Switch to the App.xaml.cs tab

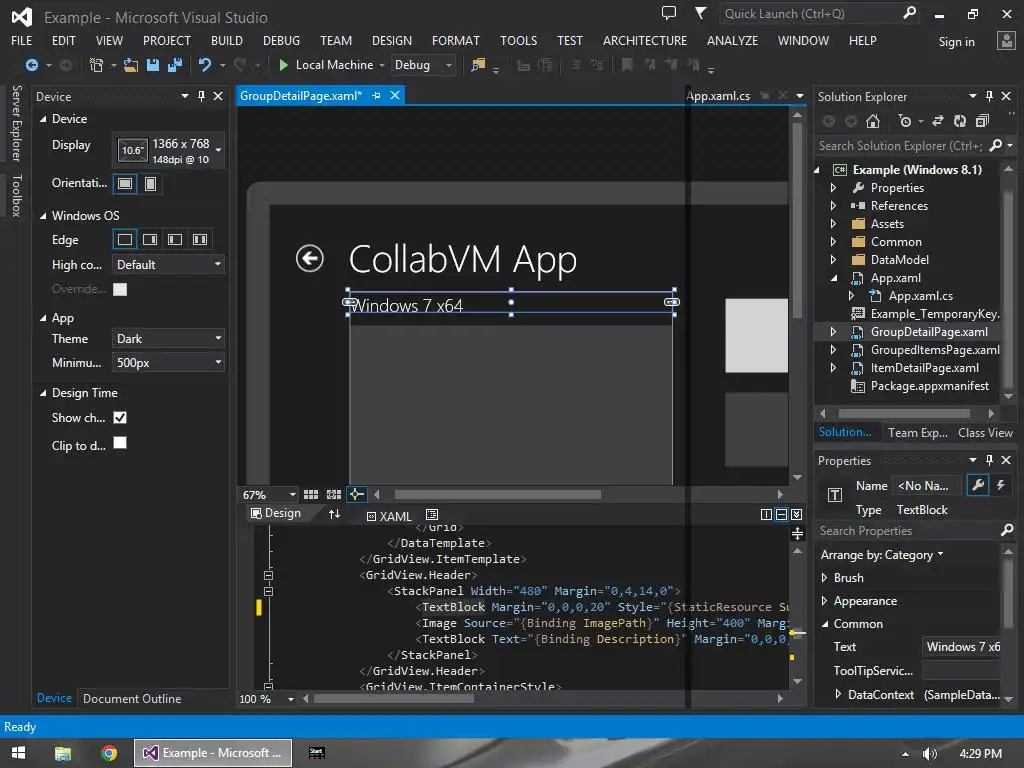click(718, 96)
